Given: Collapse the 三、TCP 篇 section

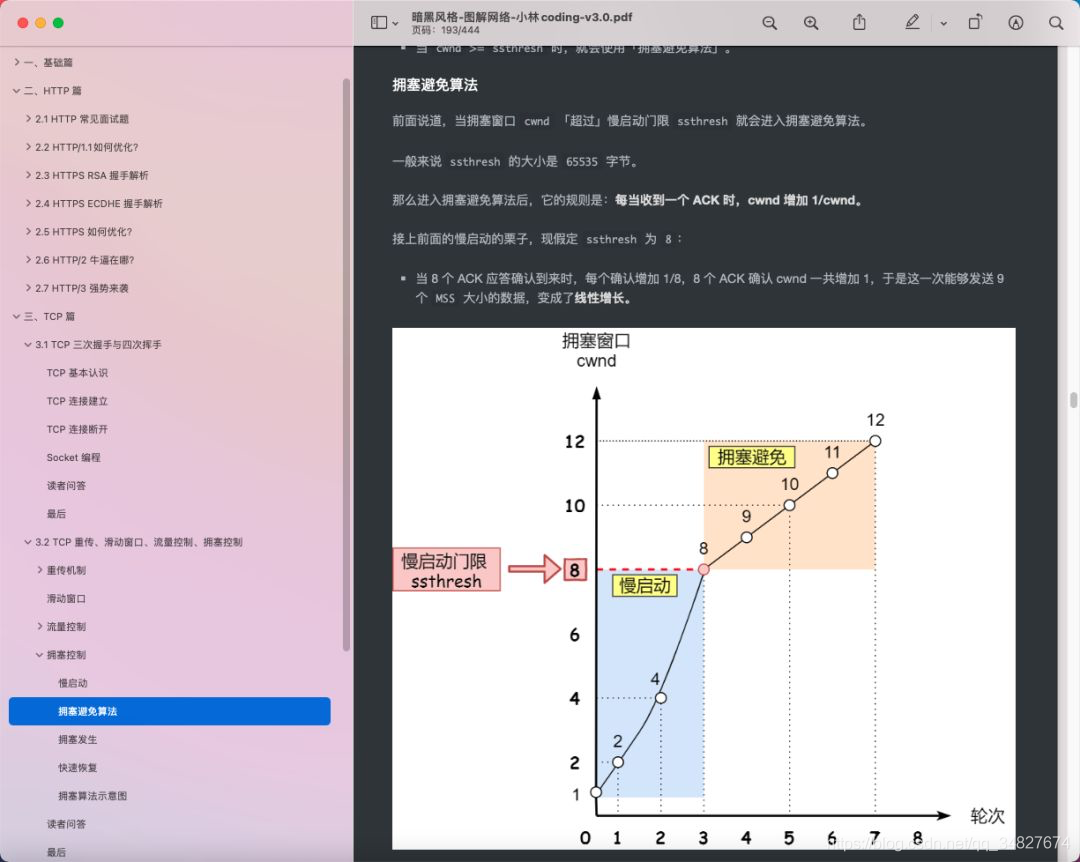Looking at the screenshot, I should pyautogui.click(x=15, y=316).
